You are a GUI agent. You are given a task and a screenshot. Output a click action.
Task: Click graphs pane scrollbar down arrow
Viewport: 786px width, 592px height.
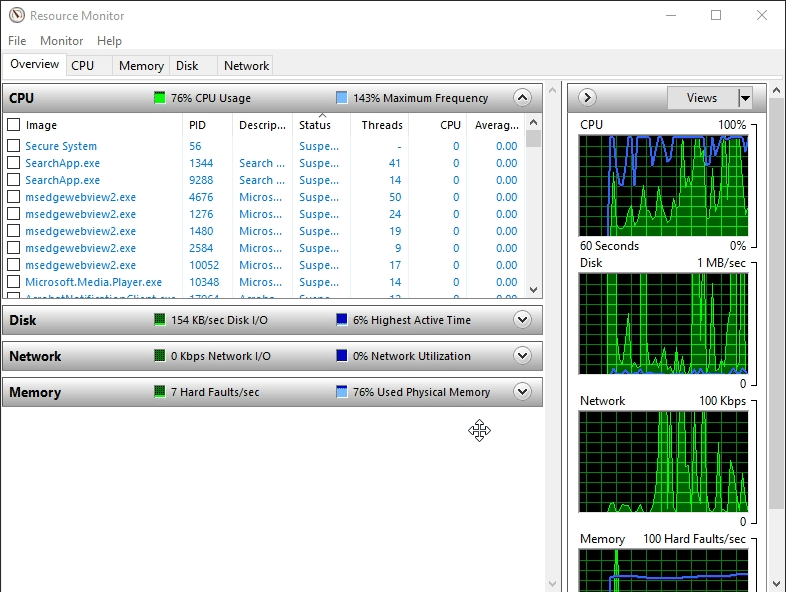(x=776, y=583)
